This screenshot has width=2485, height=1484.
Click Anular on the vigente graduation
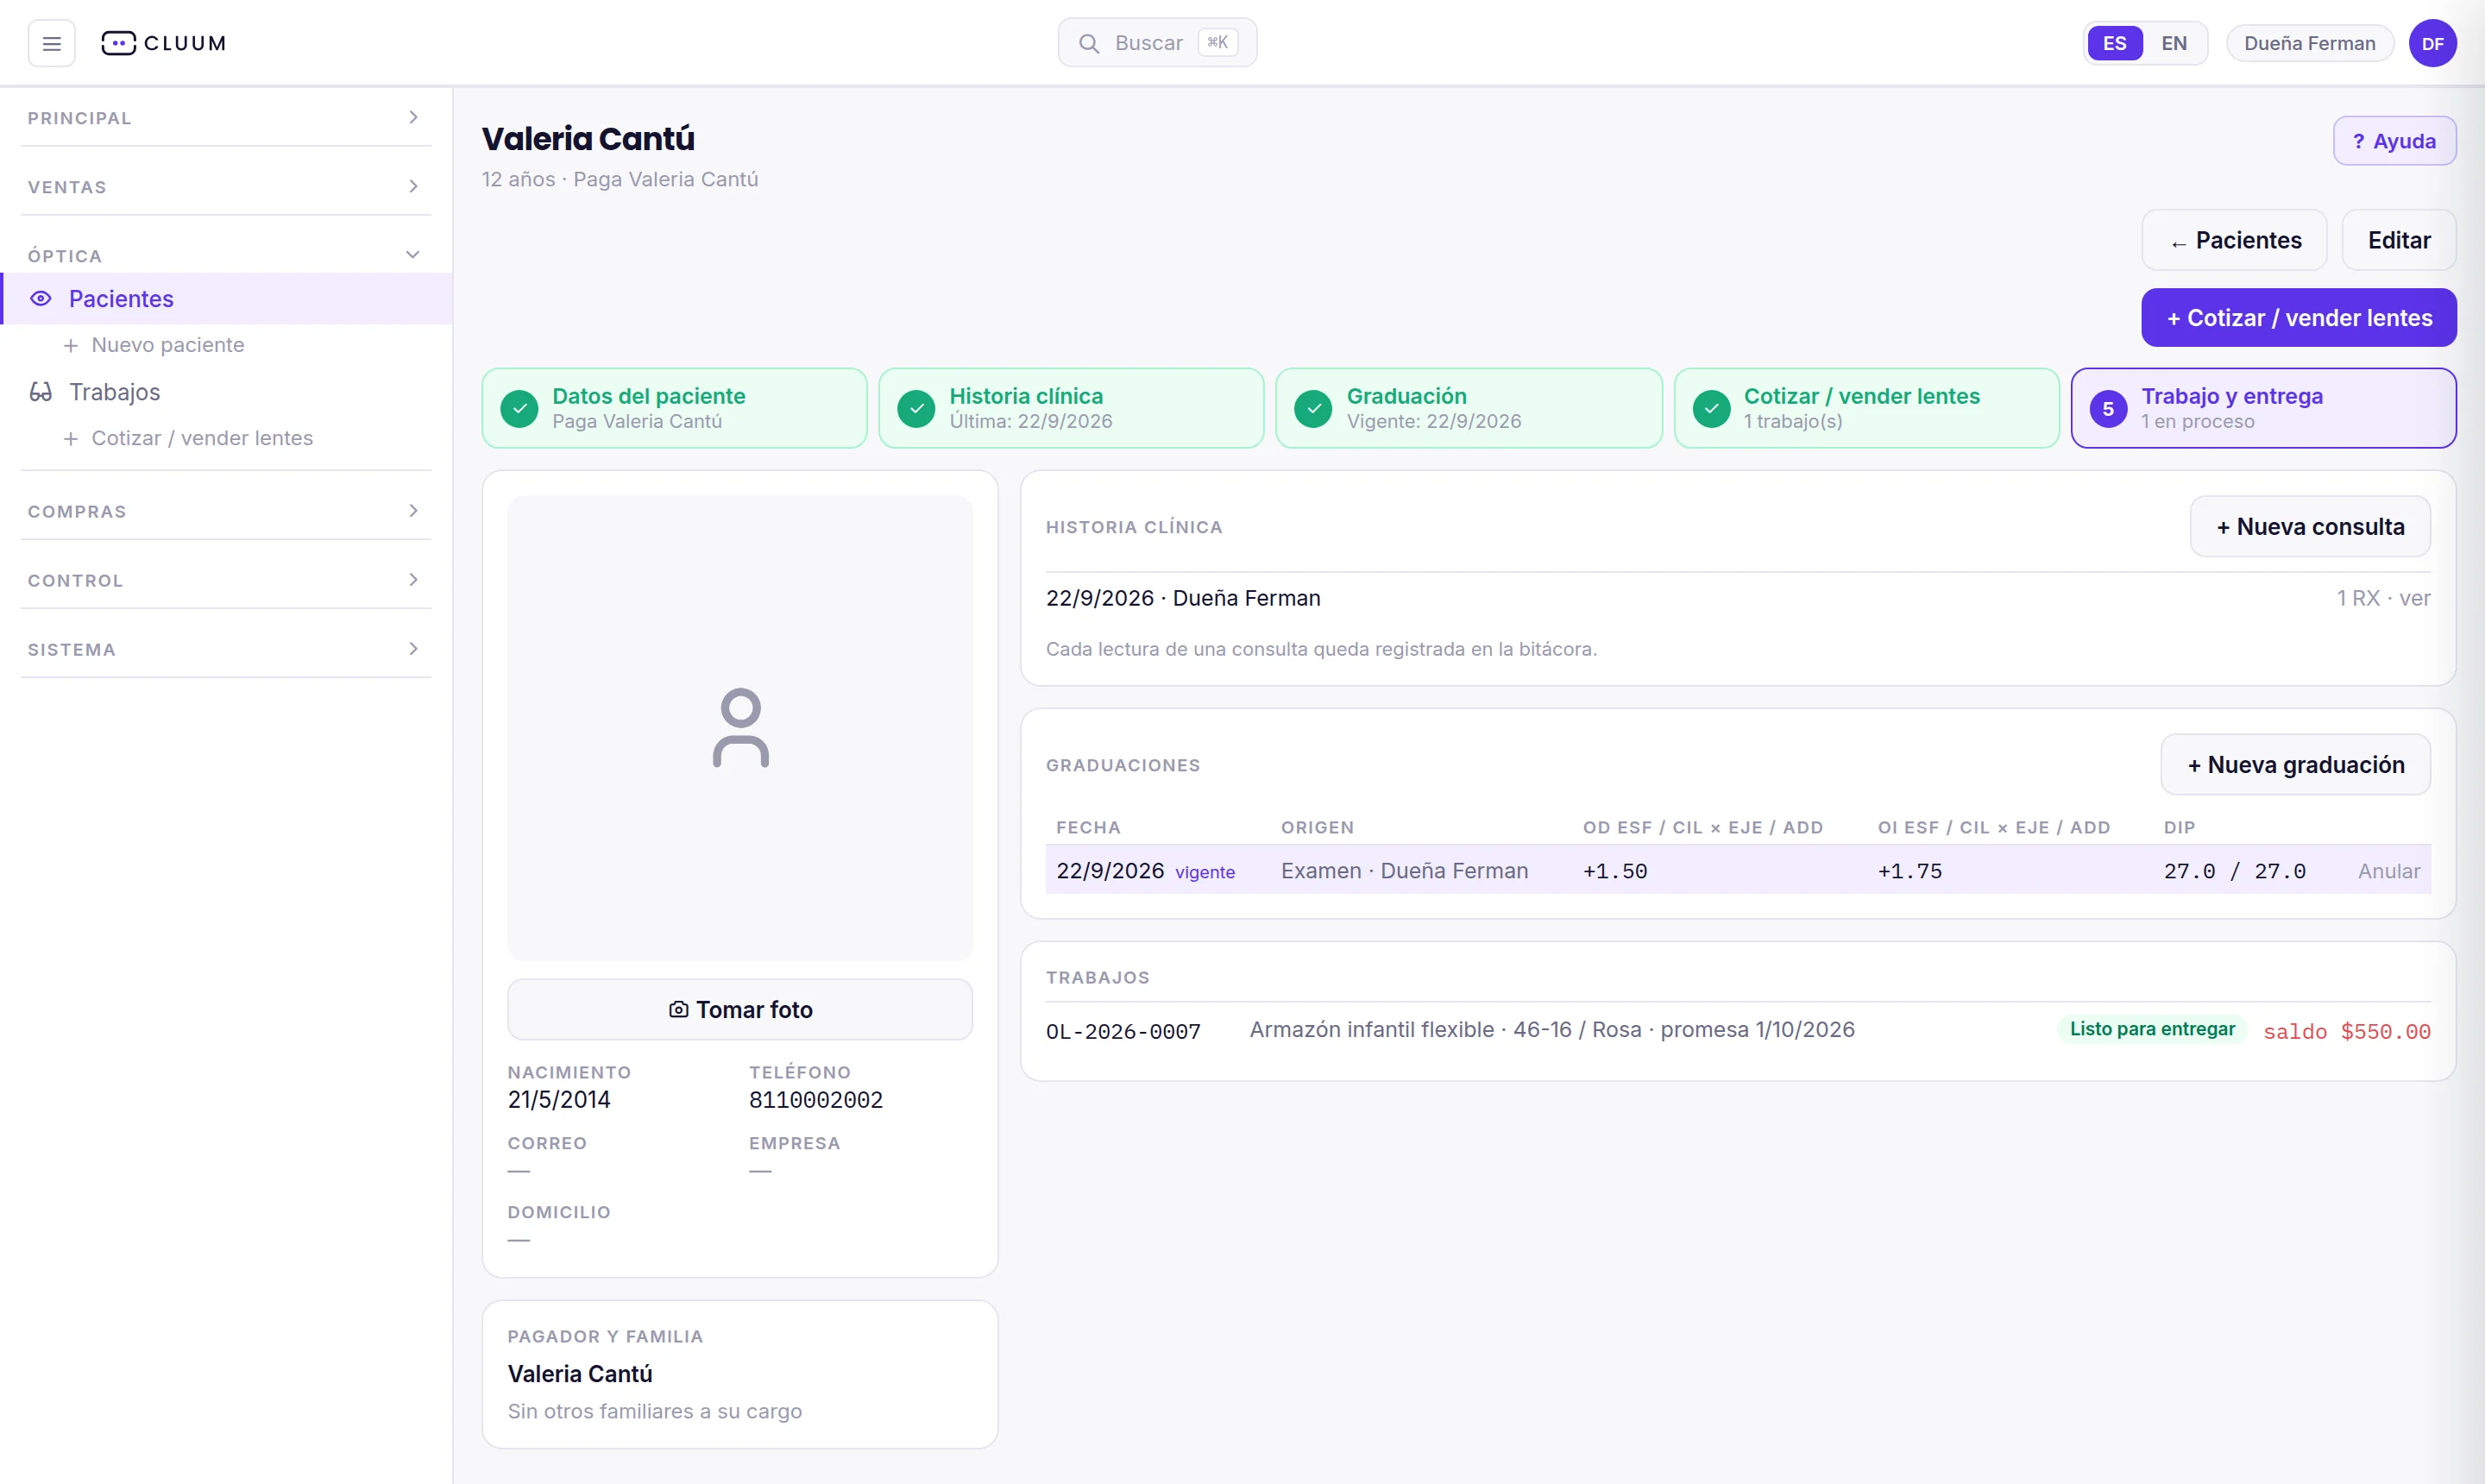point(2388,871)
